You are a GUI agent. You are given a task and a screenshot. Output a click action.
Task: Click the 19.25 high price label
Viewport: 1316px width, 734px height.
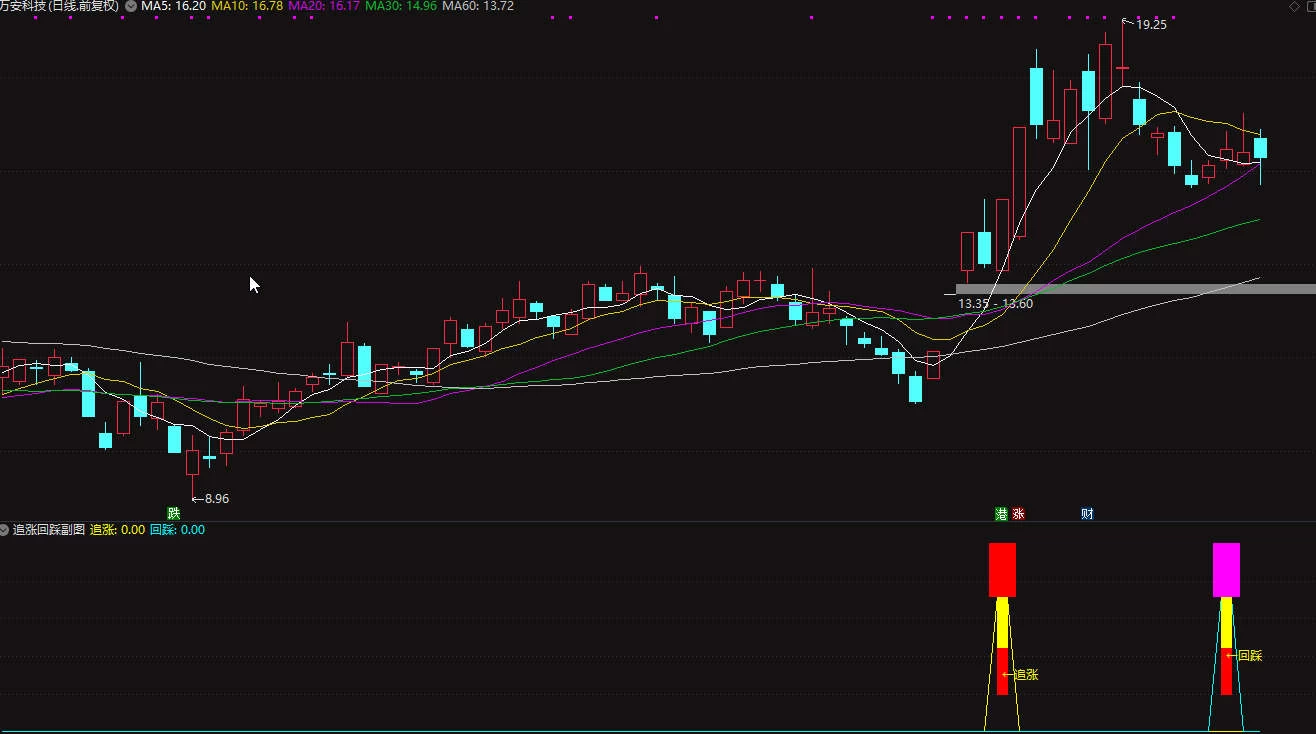coord(1151,25)
